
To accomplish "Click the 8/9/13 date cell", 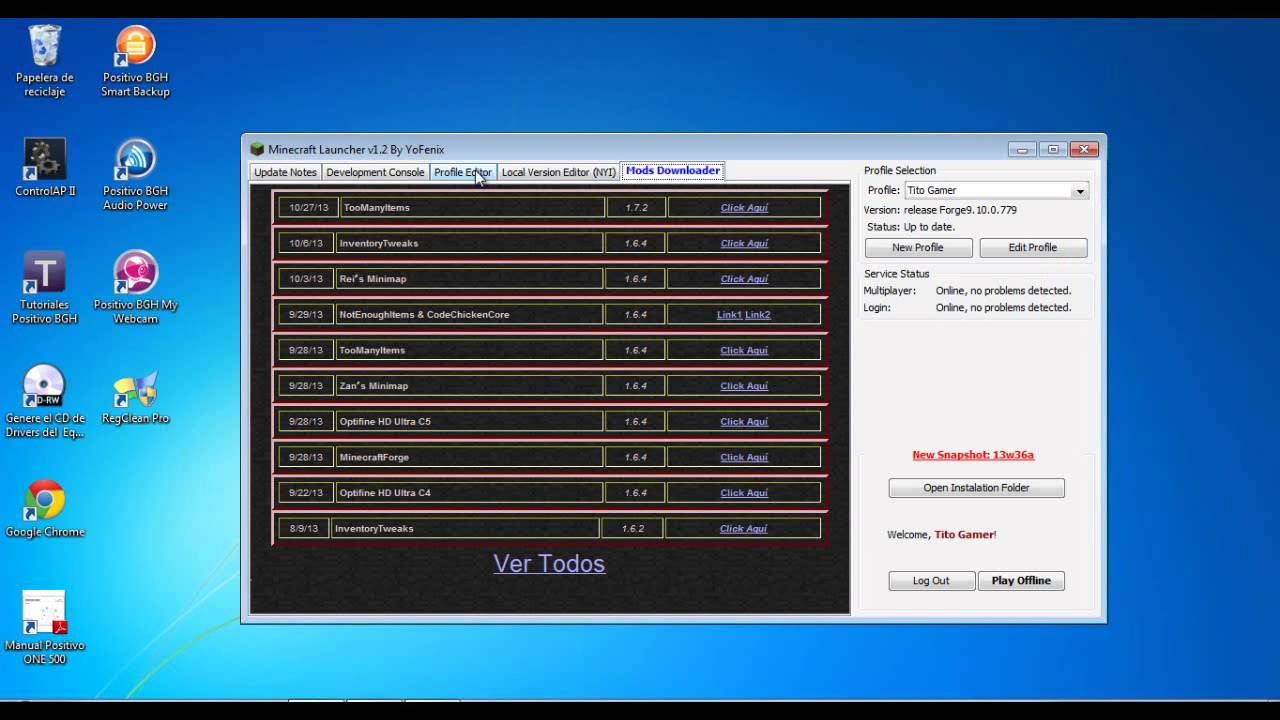I will pos(304,529).
